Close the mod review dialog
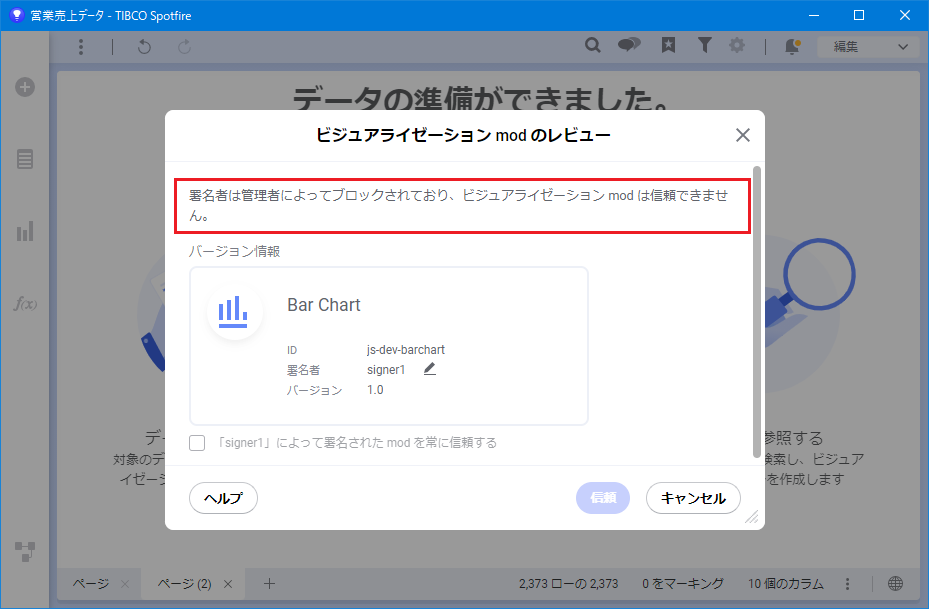This screenshot has height=609, width=929. [742, 135]
